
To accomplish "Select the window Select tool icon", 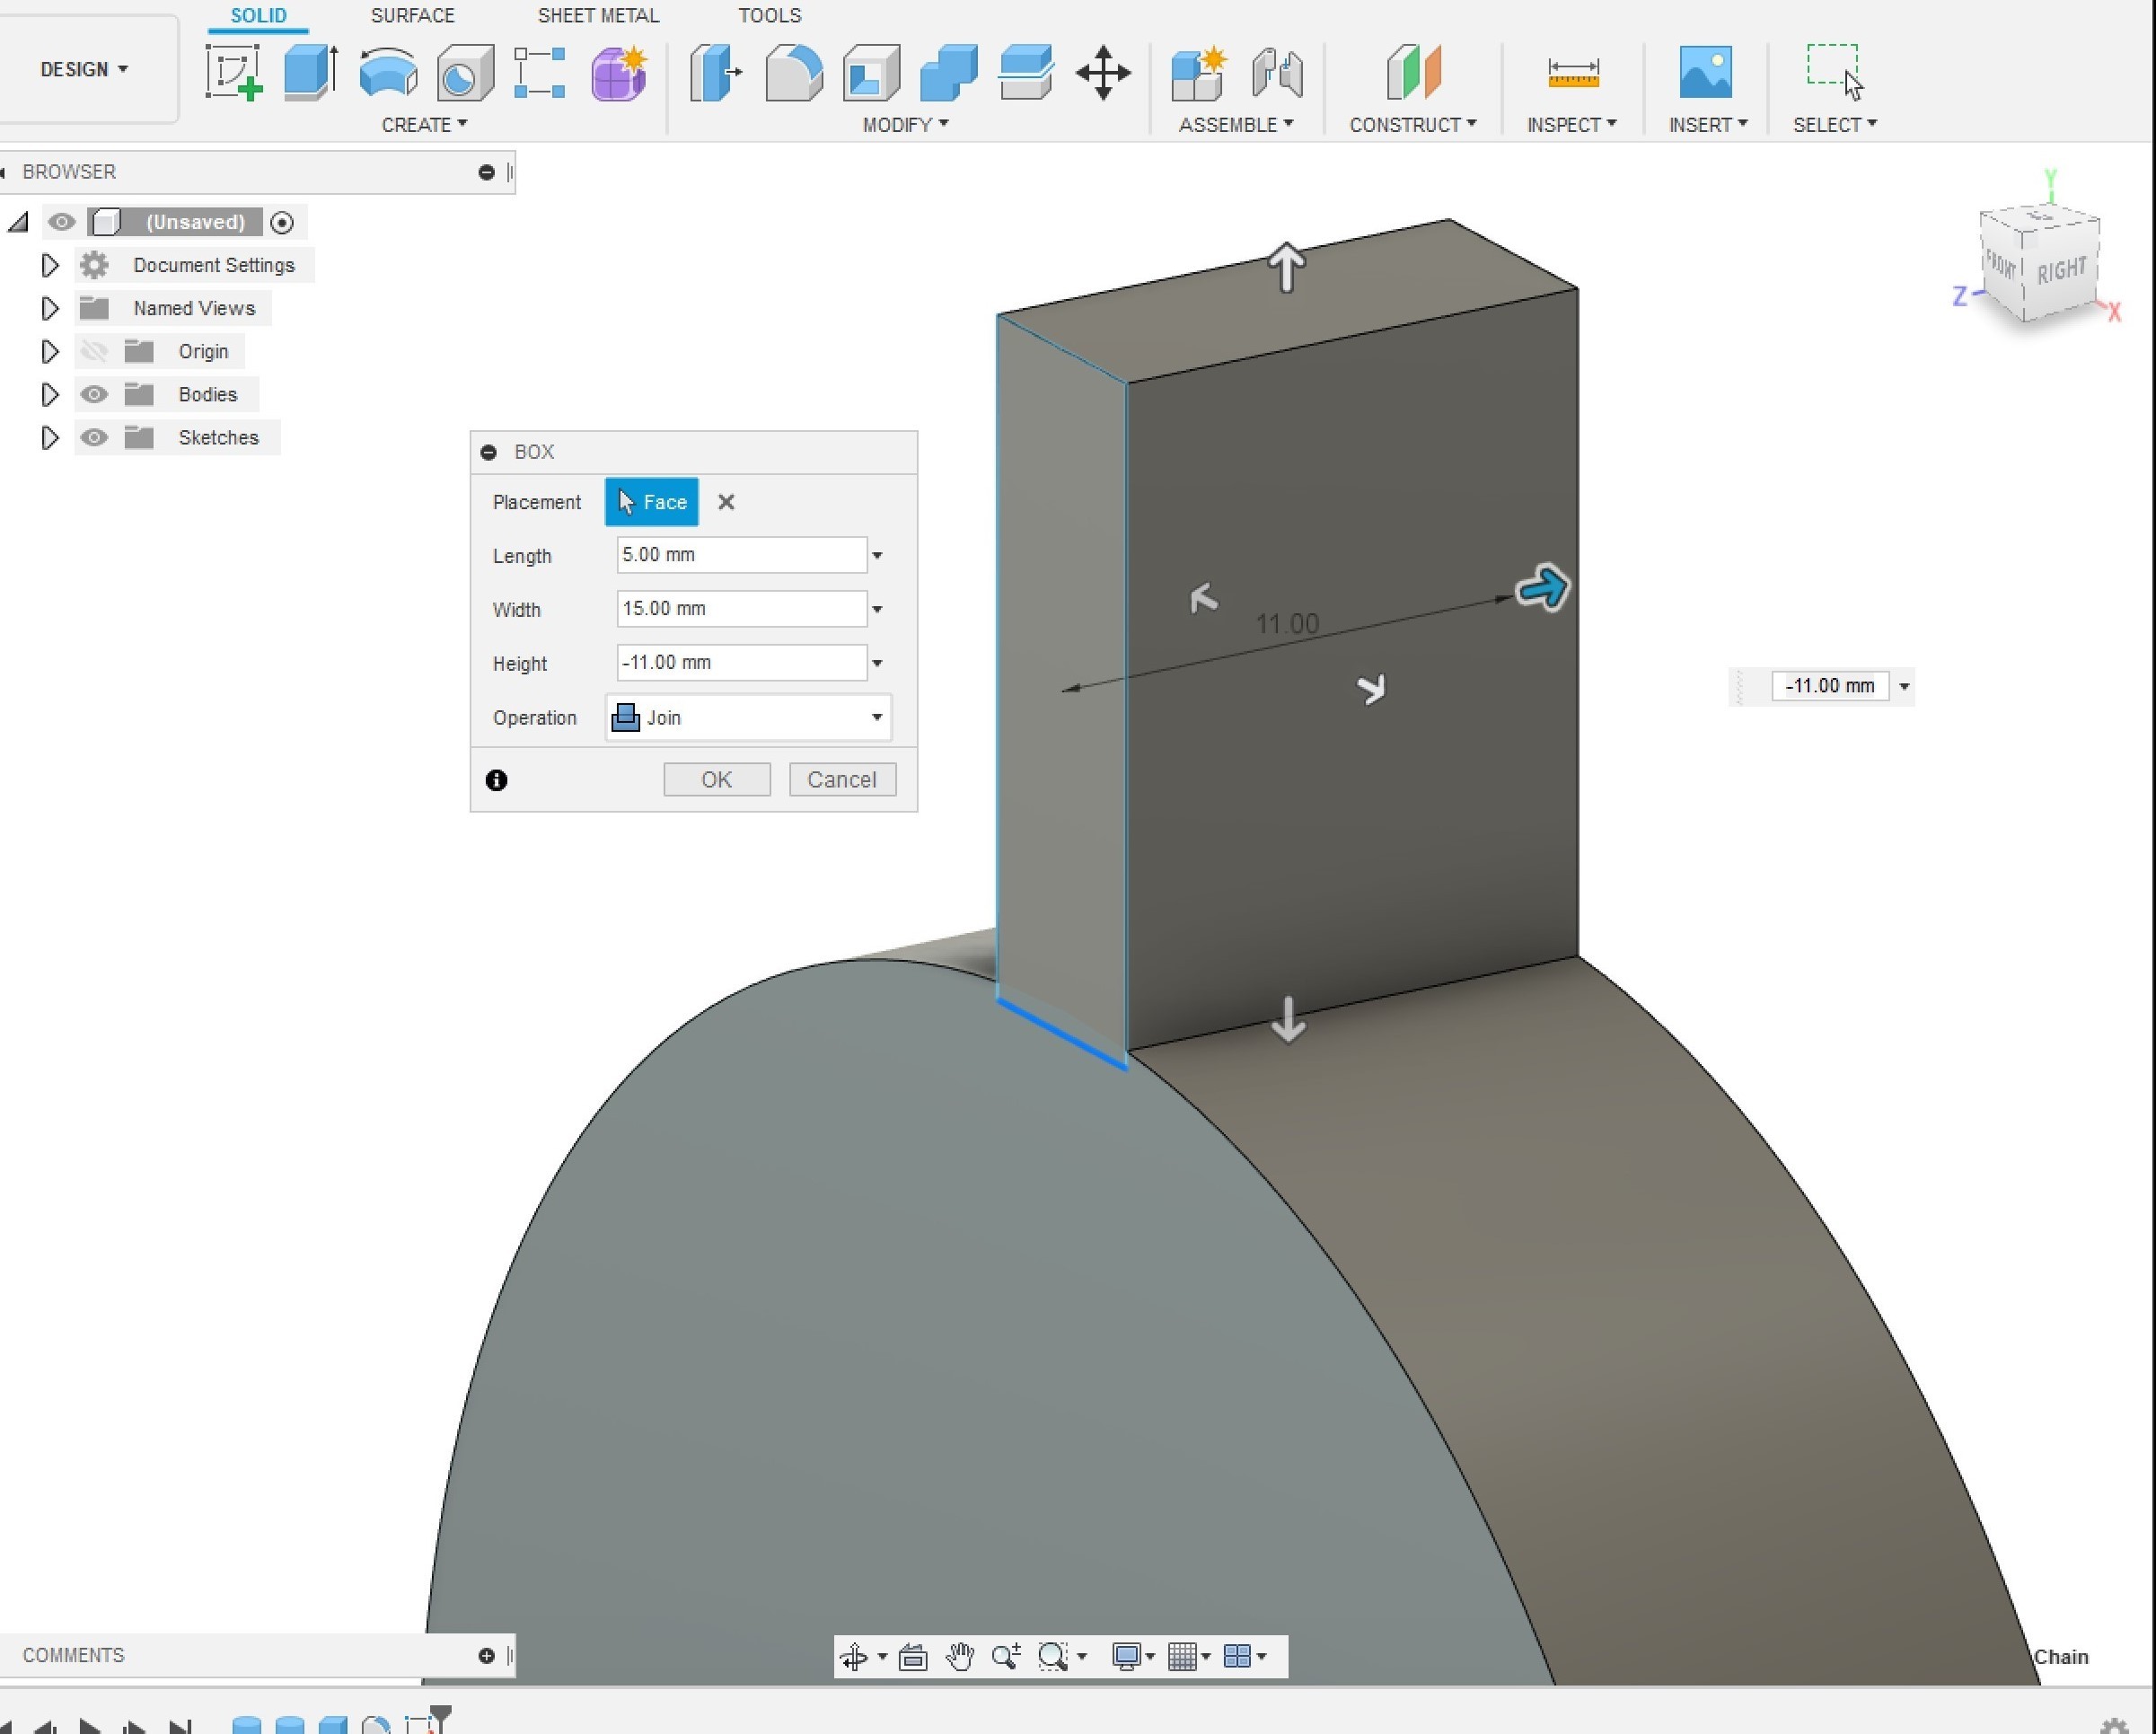I will 1834,72.
